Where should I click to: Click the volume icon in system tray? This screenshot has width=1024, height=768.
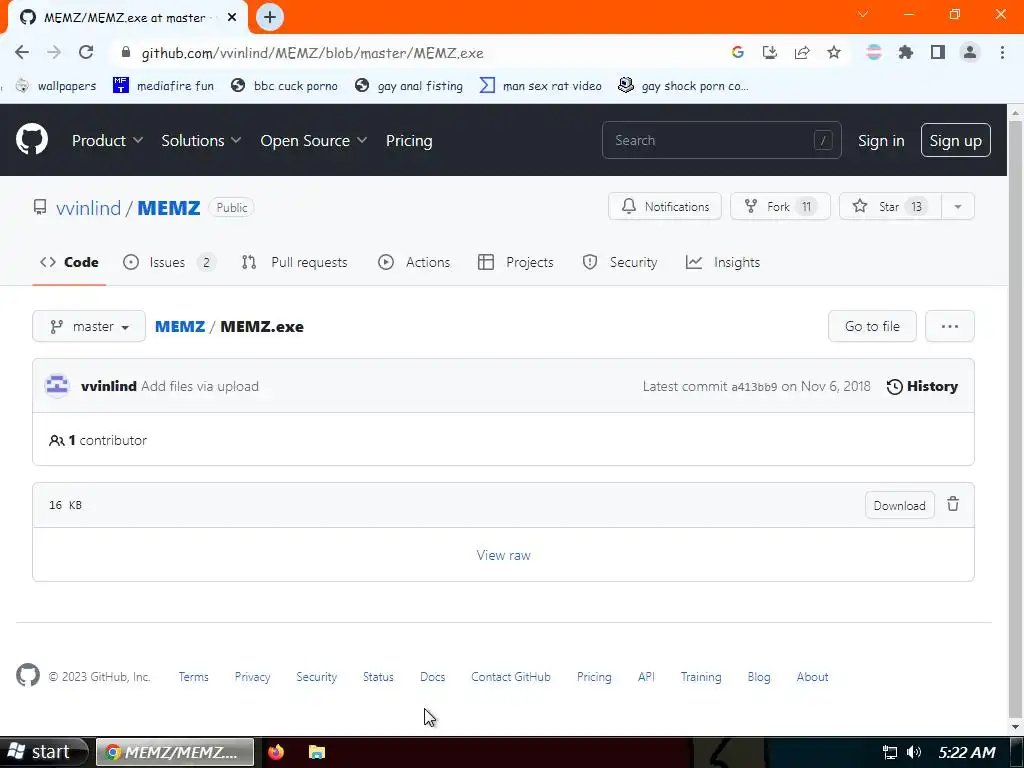(x=914, y=752)
